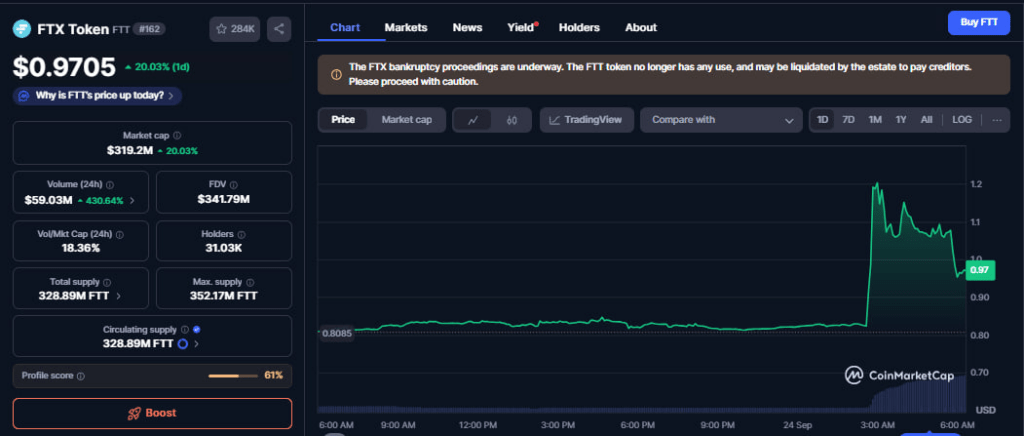Screen dimensions: 1024x436
Task: Click the #162 rank badge
Action: coord(150,29)
